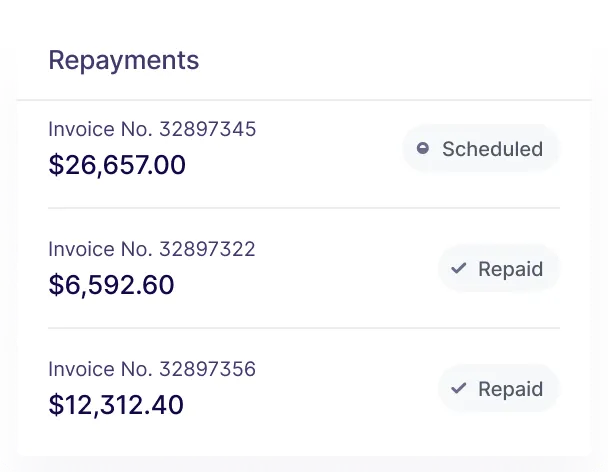Image resolution: width=608 pixels, height=472 pixels.
Task: Click the checkmark icon for invoice 32897356
Action: coord(459,389)
